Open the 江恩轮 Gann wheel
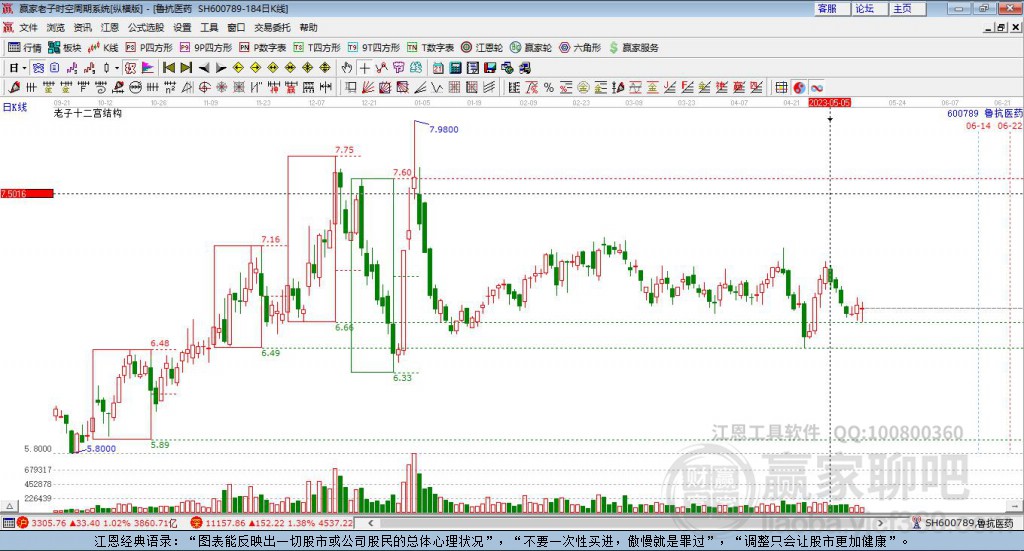This screenshot has height=551, width=1024. tap(482, 48)
